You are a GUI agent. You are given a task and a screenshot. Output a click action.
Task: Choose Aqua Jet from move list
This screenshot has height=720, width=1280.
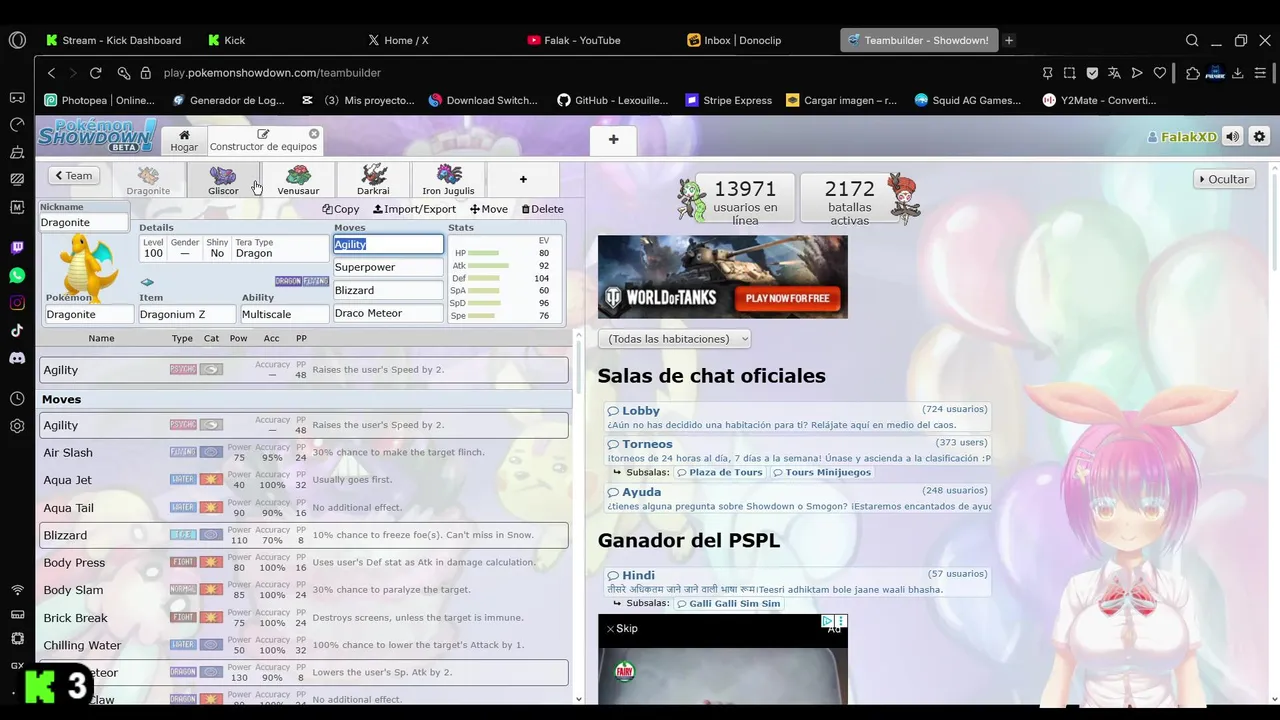tap(304, 480)
